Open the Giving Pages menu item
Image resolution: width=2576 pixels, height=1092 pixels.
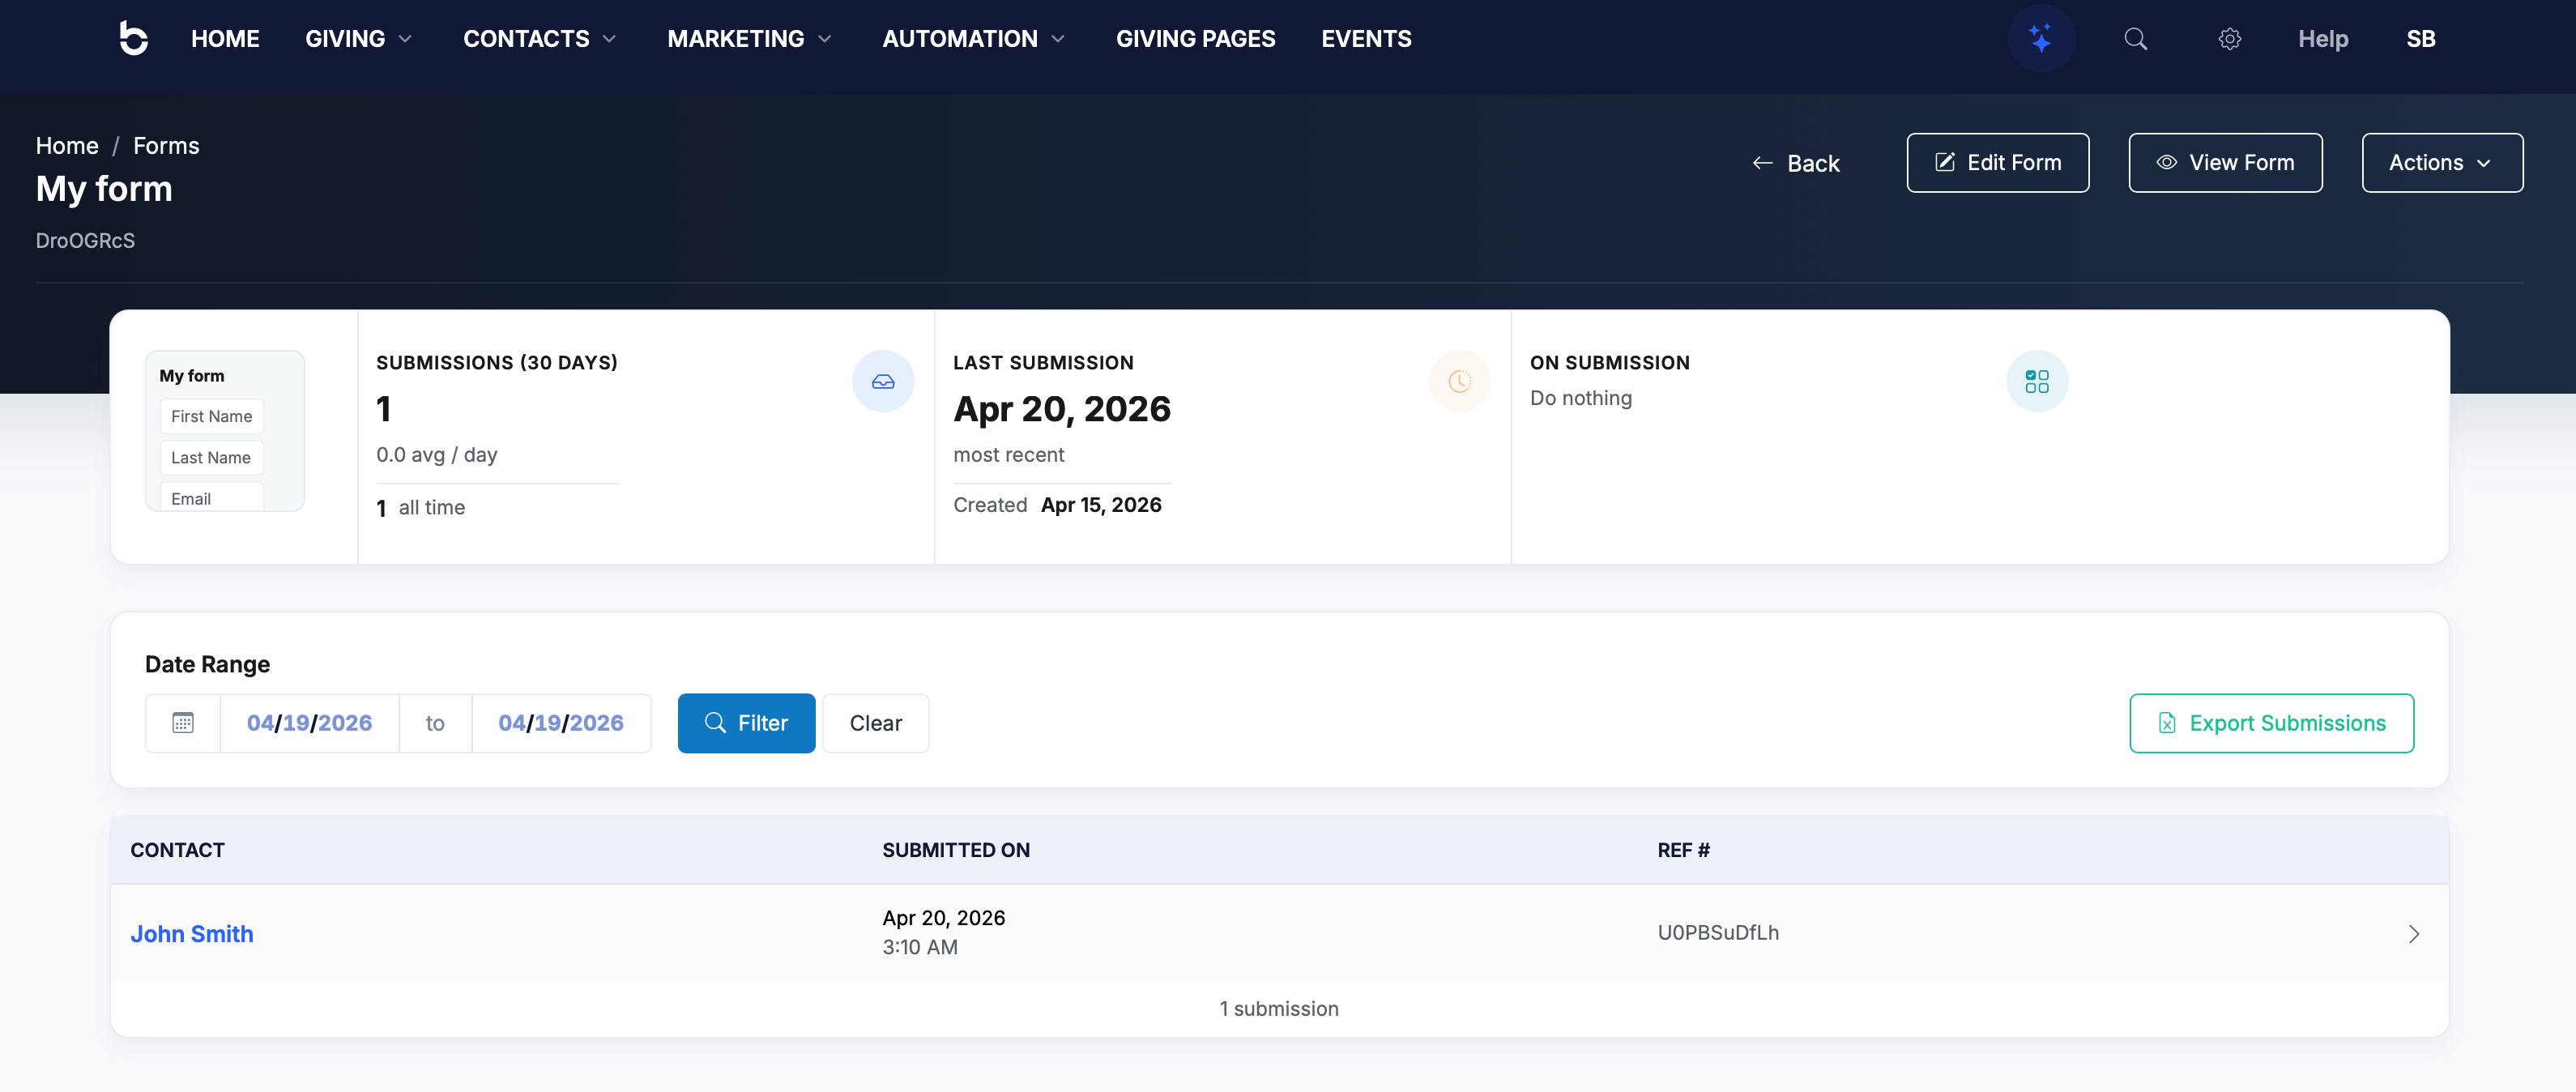click(1195, 38)
